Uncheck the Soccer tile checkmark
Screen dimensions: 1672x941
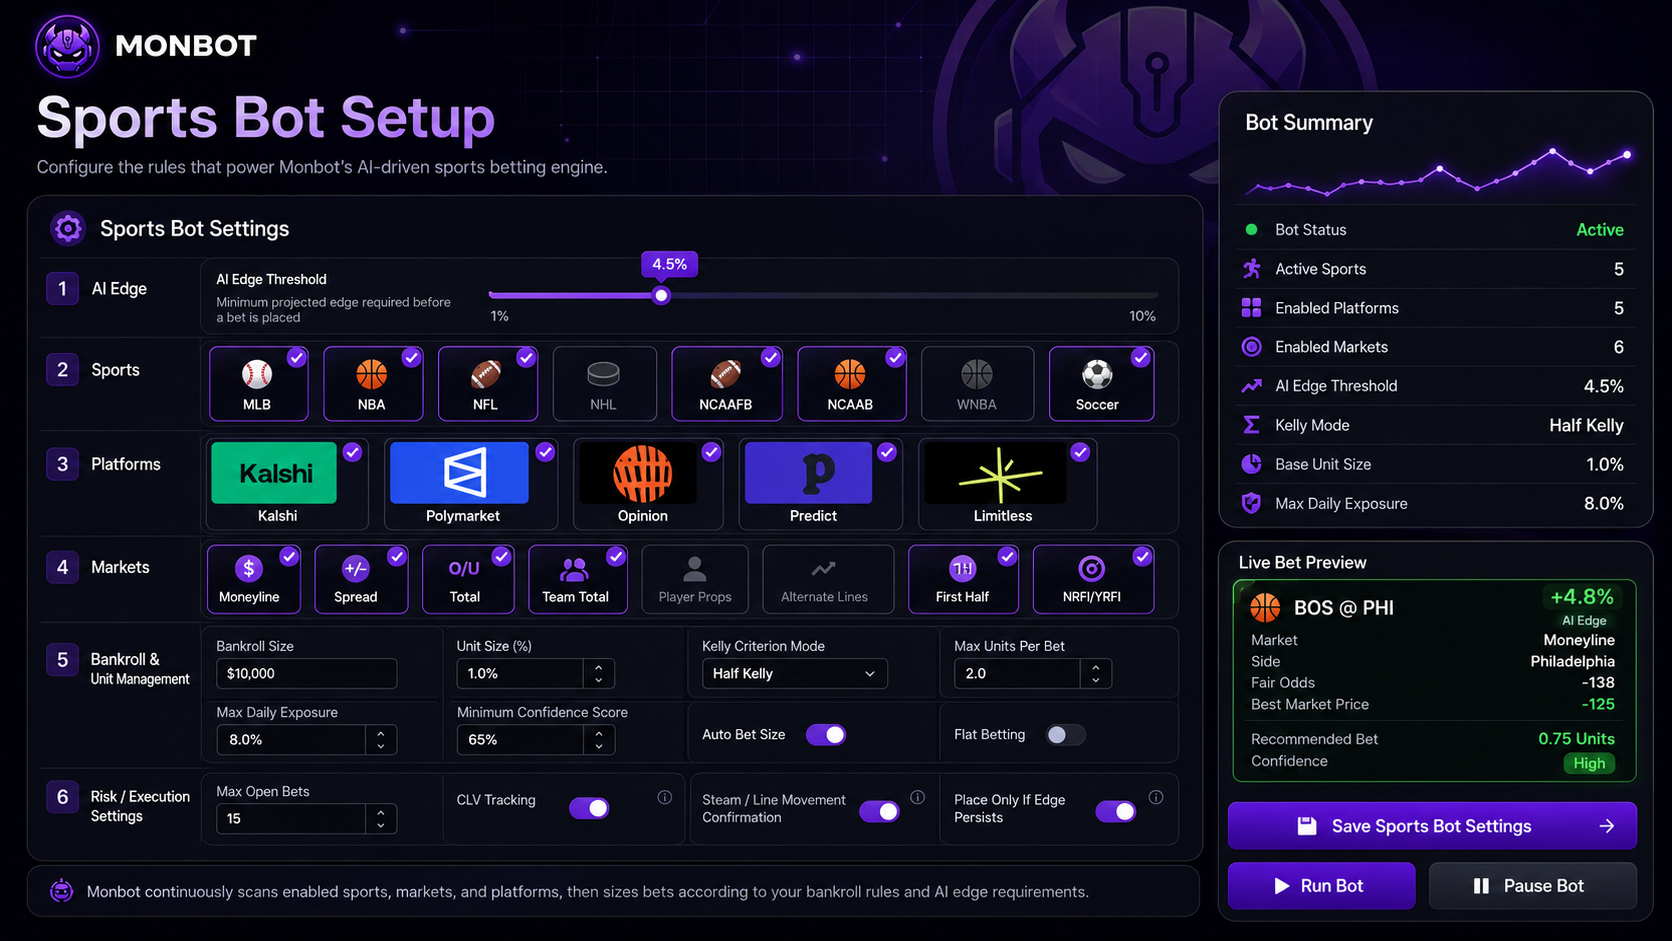[x=1141, y=358]
